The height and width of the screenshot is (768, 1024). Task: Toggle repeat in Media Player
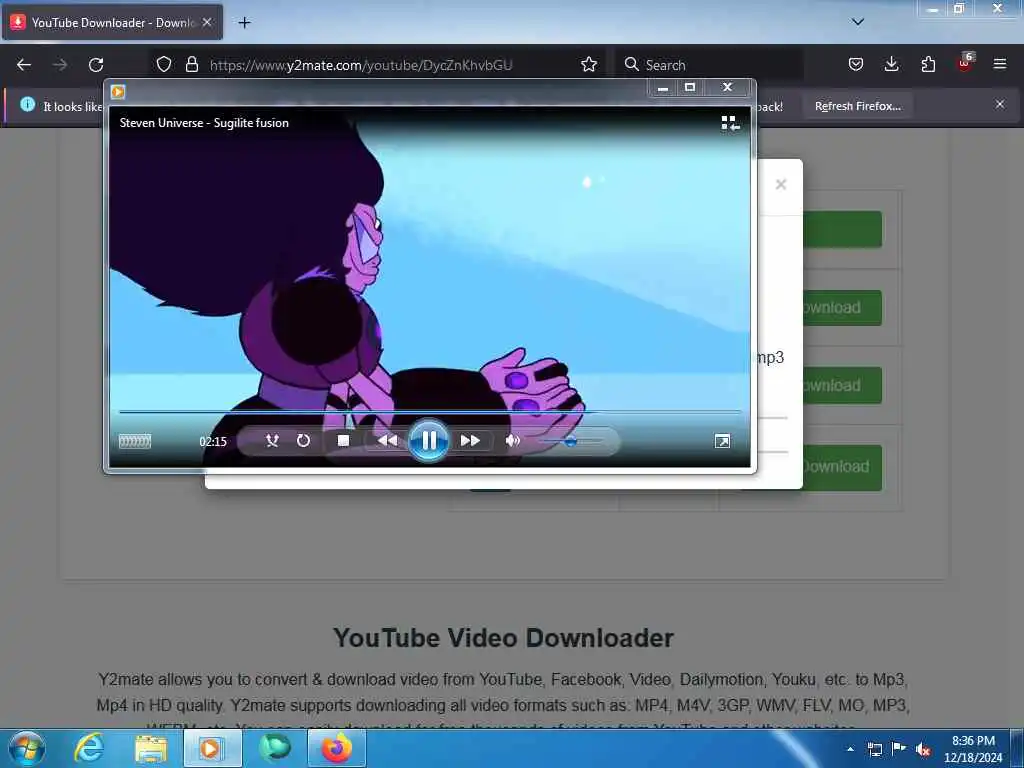pyautogui.click(x=303, y=441)
